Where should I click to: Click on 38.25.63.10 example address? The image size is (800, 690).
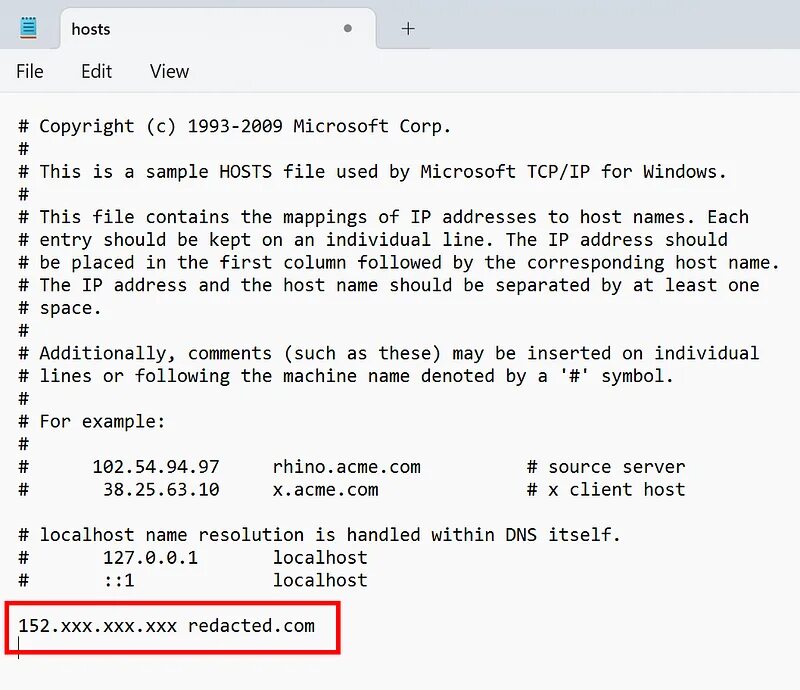[161, 490]
